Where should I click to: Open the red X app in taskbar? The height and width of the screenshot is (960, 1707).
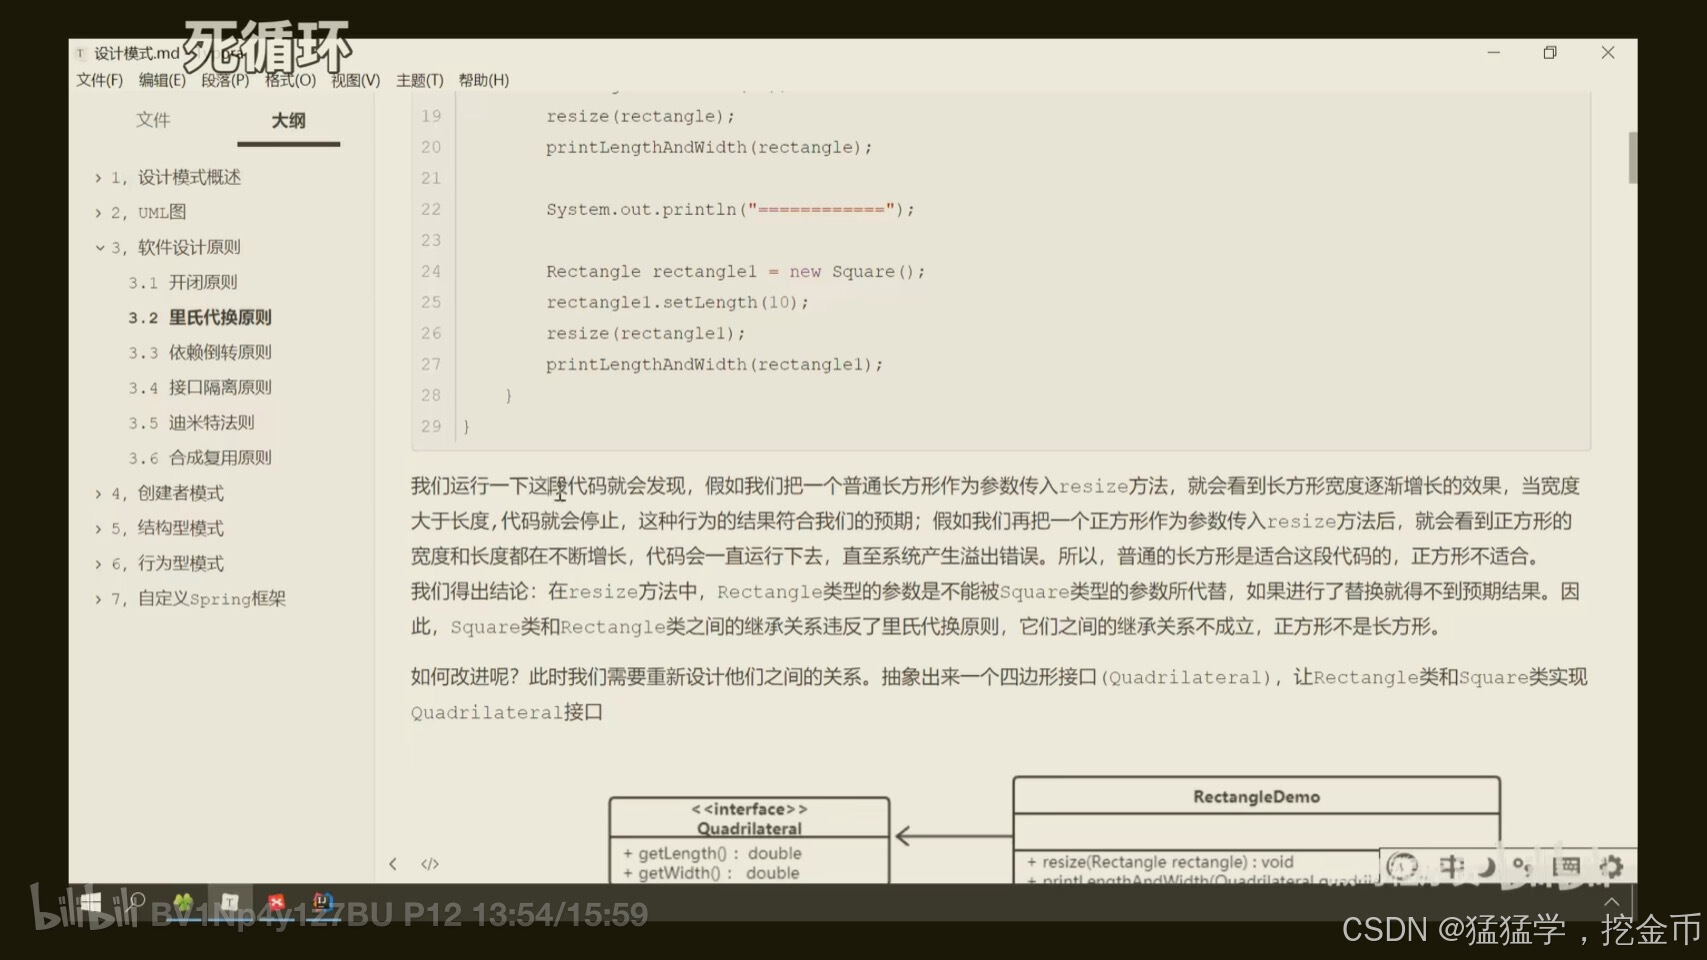tap(277, 903)
